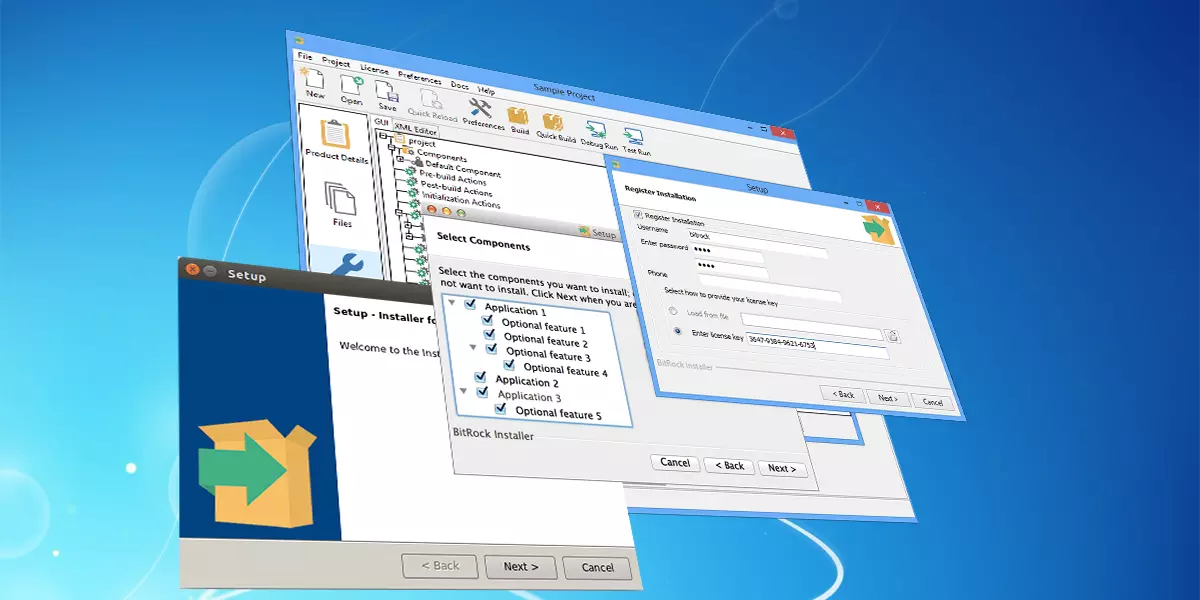This screenshot has height=600, width=1200.
Task: Select the blue wrench sidebar icon
Action: click(x=347, y=267)
